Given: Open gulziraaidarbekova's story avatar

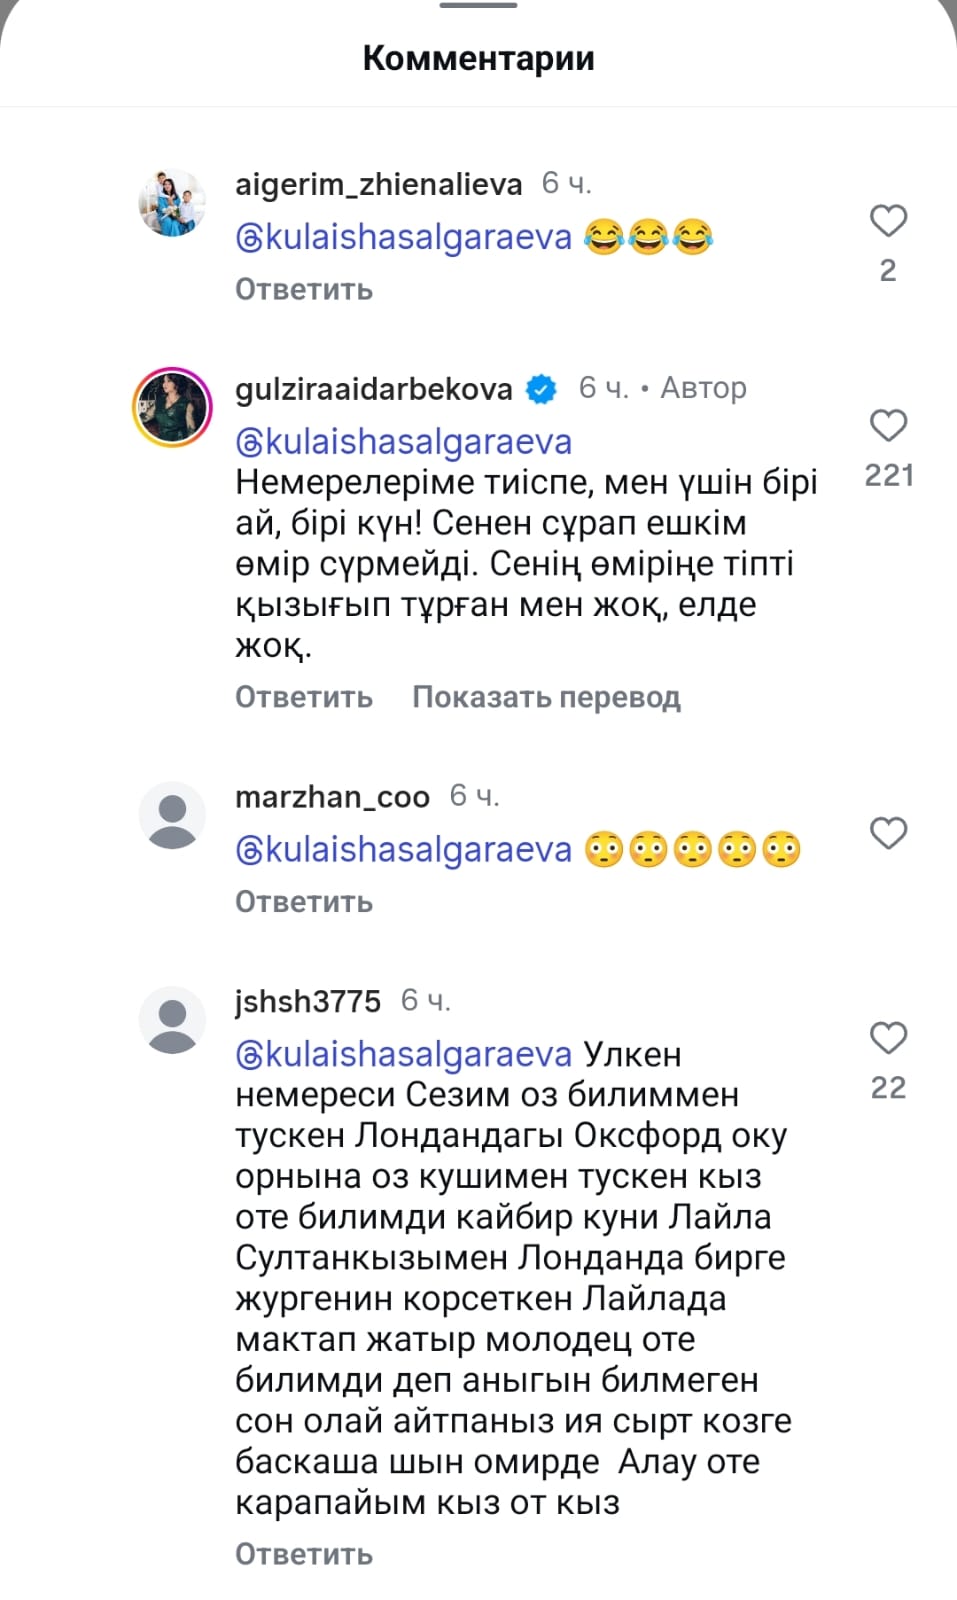Looking at the screenshot, I should pyautogui.click(x=172, y=407).
